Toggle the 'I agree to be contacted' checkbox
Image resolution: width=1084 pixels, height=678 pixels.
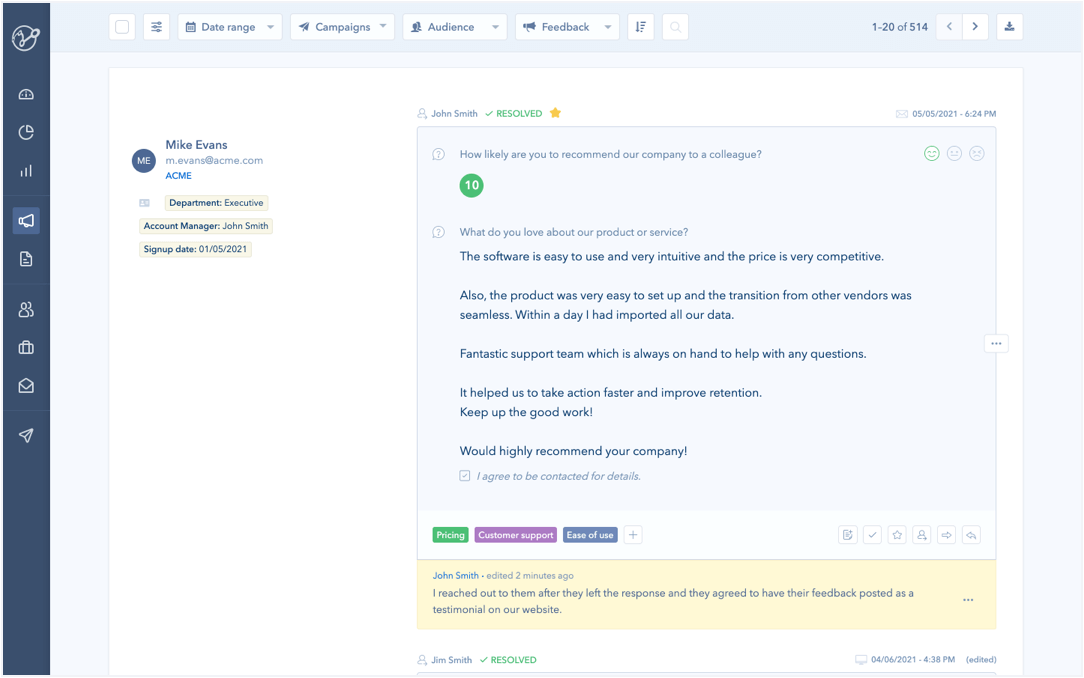point(465,475)
